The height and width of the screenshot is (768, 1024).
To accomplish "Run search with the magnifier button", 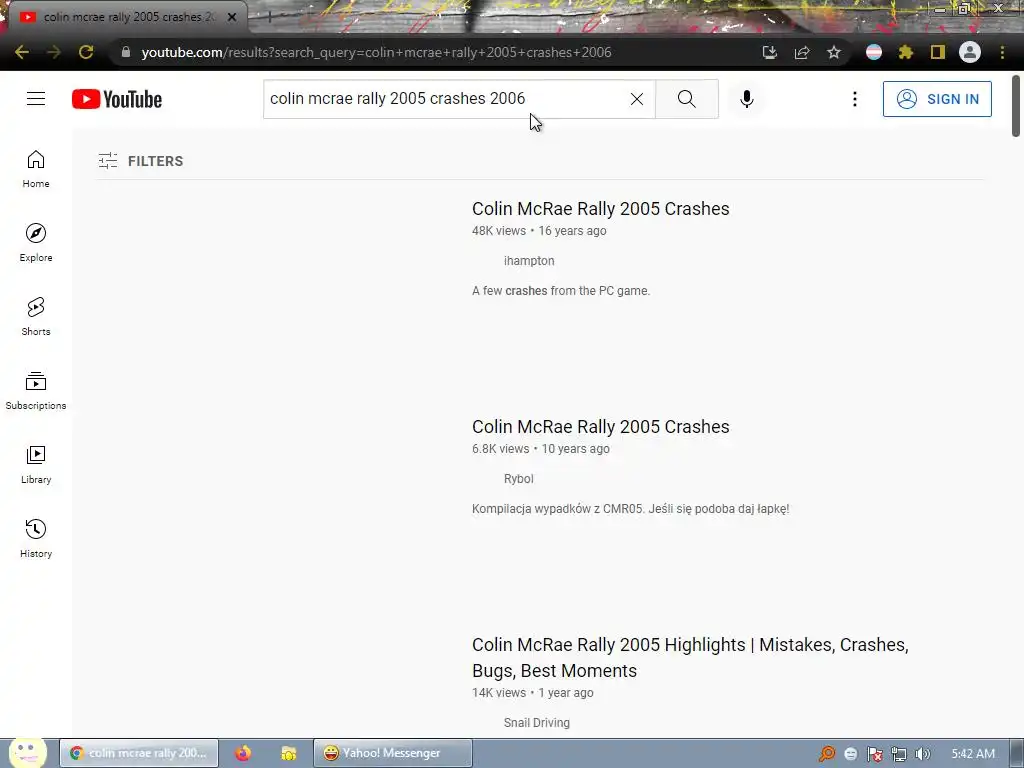I will point(686,99).
